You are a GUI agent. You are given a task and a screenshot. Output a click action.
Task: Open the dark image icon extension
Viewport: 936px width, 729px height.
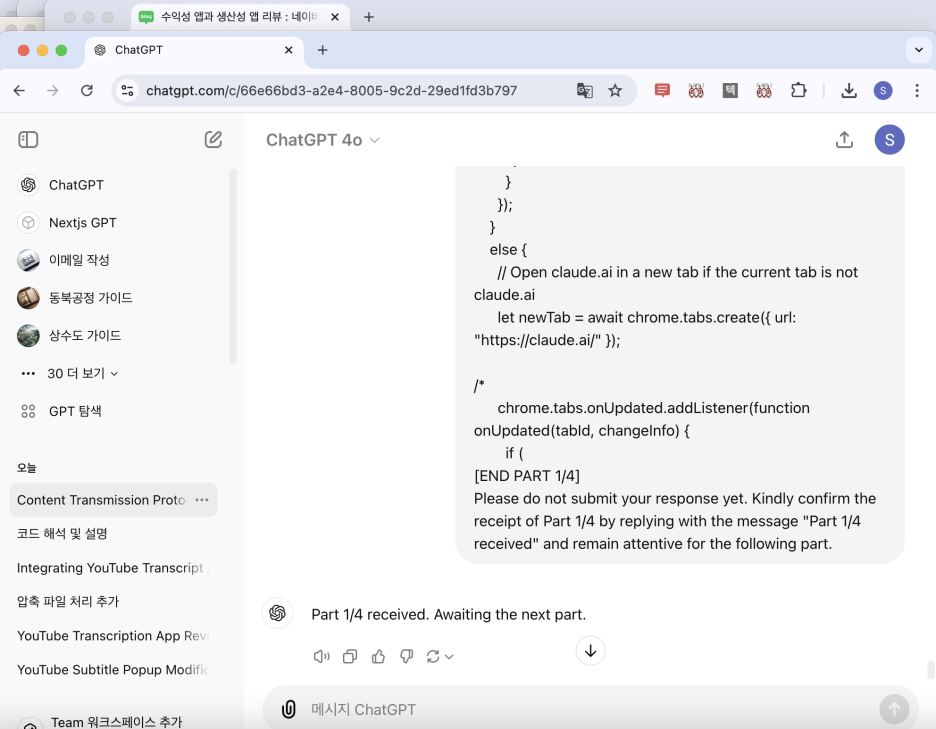click(x=730, y=90)
